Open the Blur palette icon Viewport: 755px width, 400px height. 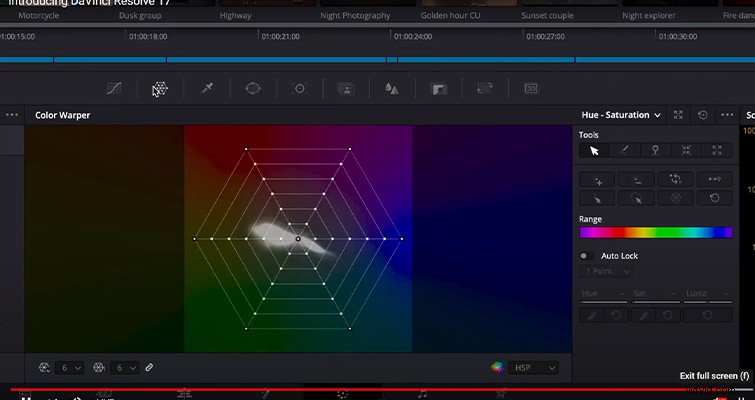[x=392, y=89]
